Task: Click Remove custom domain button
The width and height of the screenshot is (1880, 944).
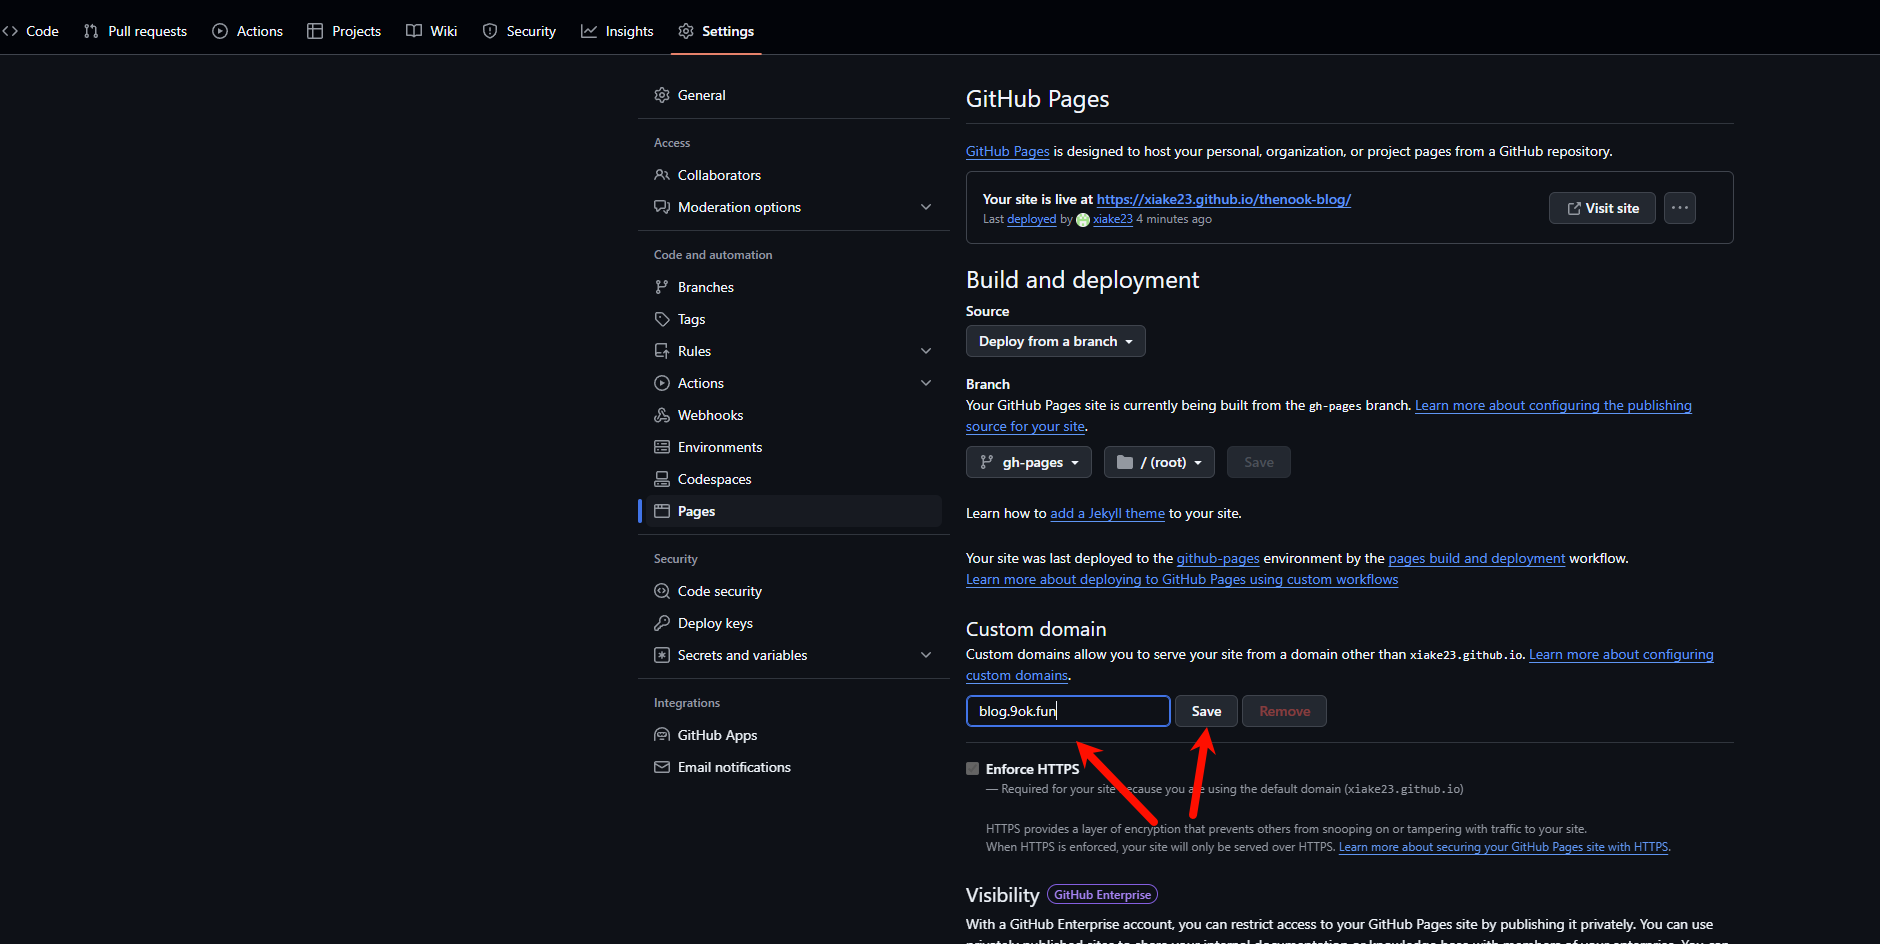Action: [1284, 711]
